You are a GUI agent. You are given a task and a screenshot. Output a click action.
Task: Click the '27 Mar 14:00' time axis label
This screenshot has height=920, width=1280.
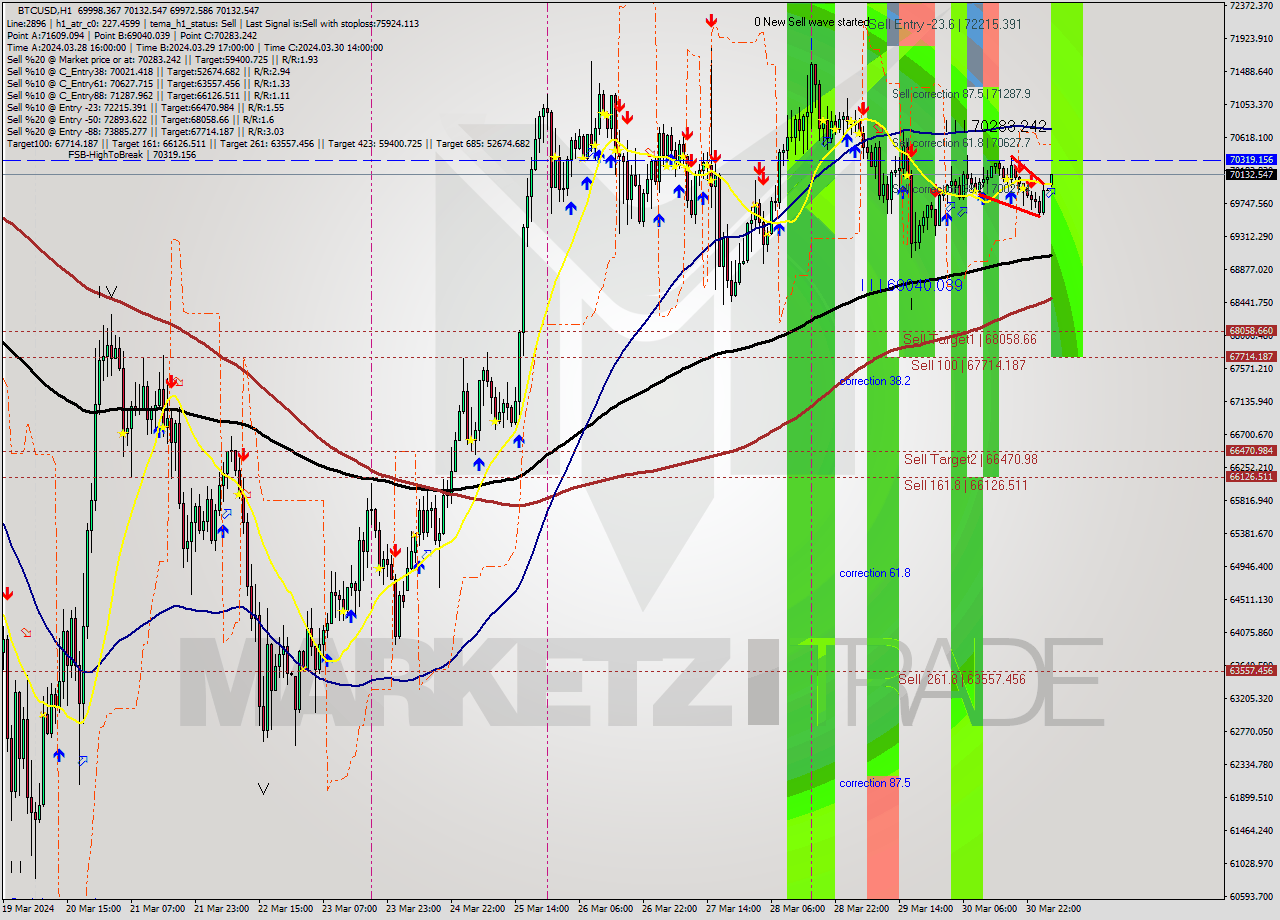733,909
